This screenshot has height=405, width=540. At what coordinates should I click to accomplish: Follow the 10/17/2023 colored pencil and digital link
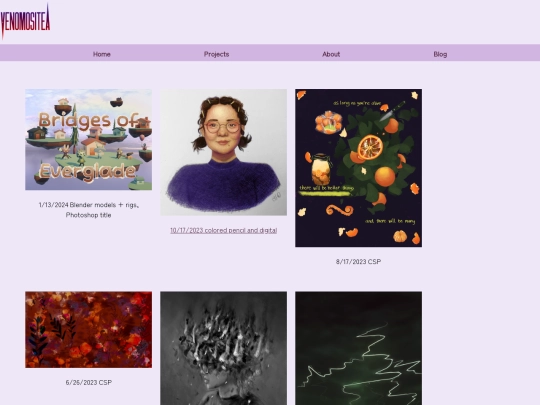pyautogui.click(x=224, y=230)
